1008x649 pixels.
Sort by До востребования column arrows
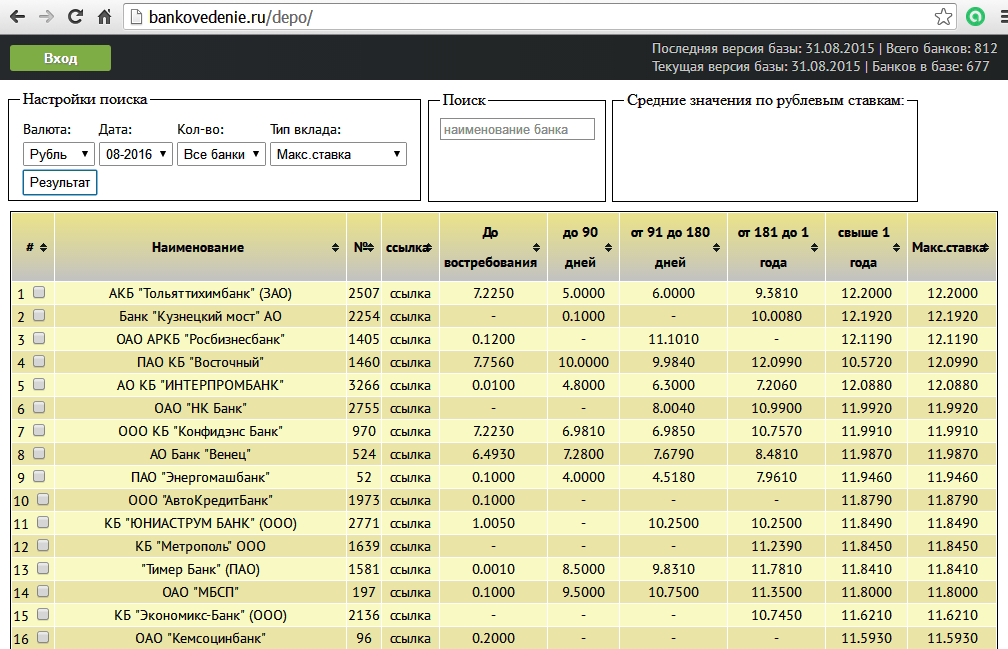point(536,247)
